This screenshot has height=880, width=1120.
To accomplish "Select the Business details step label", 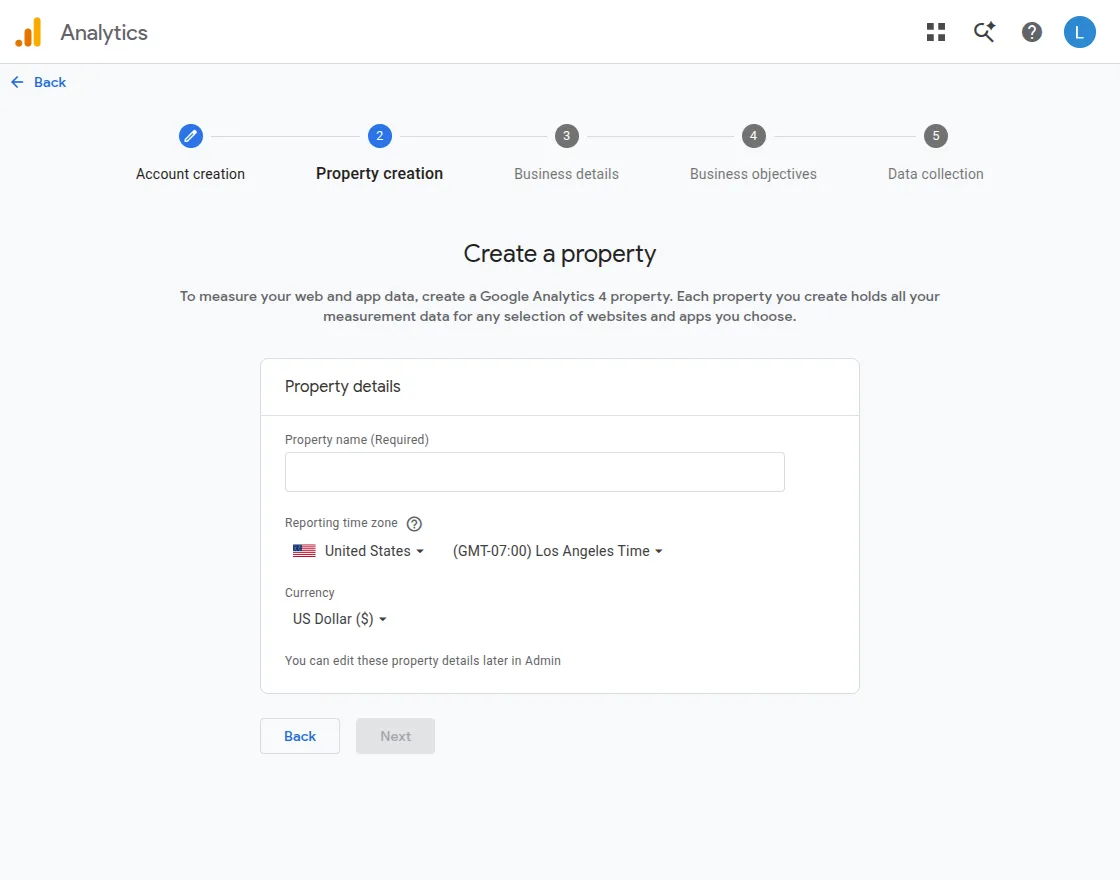I will pyautogui.click(x=566, y=174).
